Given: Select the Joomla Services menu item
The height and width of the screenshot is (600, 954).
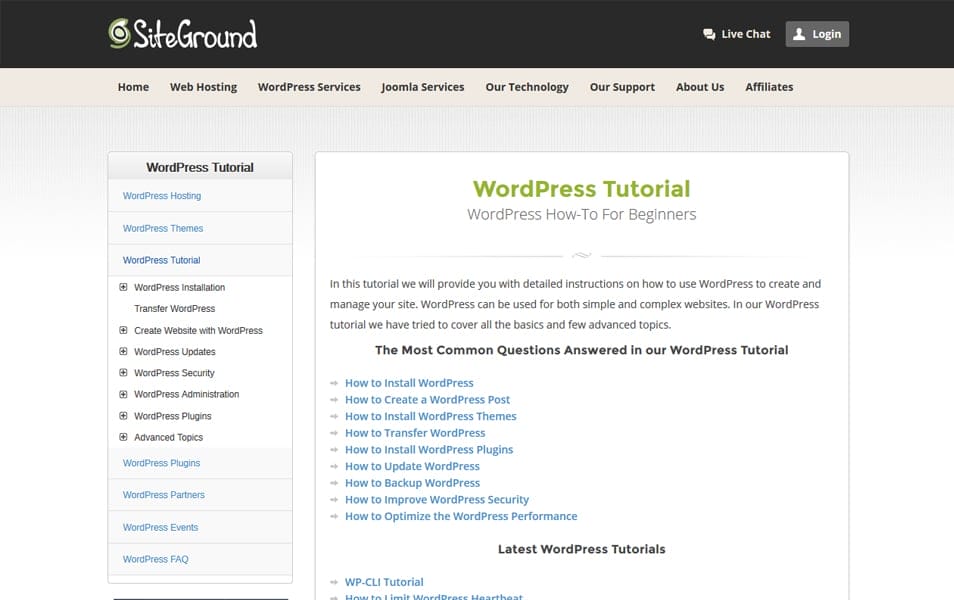Looking at the screenshot, I should click(422, 87).
